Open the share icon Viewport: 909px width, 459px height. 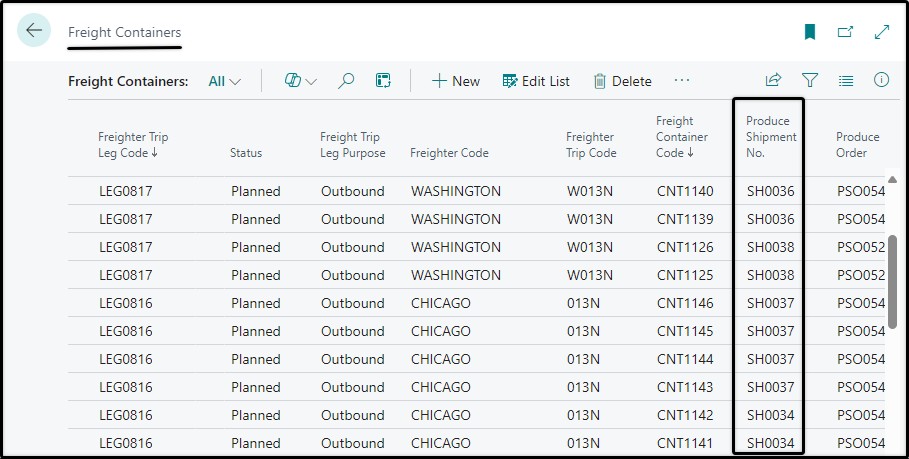[x=773, y=80]
